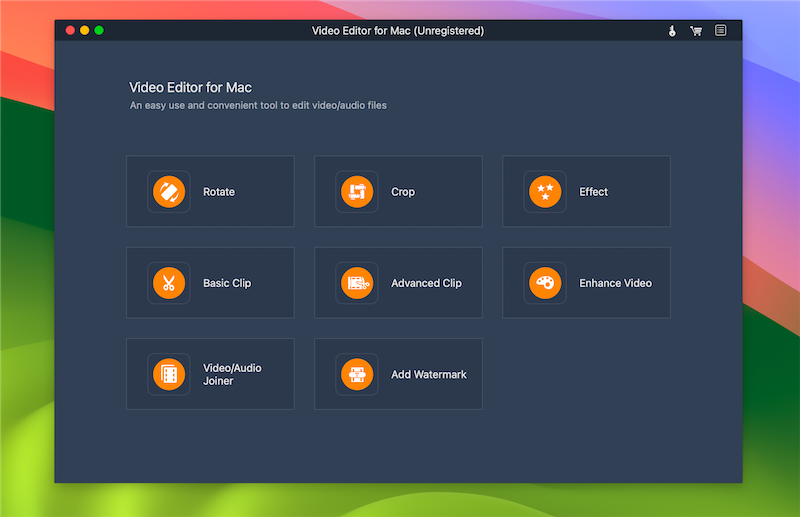Click the Video/Audio Joiner icon
Image resolution: width=800 pixels, height=517 pixels.
click(169, 374)
